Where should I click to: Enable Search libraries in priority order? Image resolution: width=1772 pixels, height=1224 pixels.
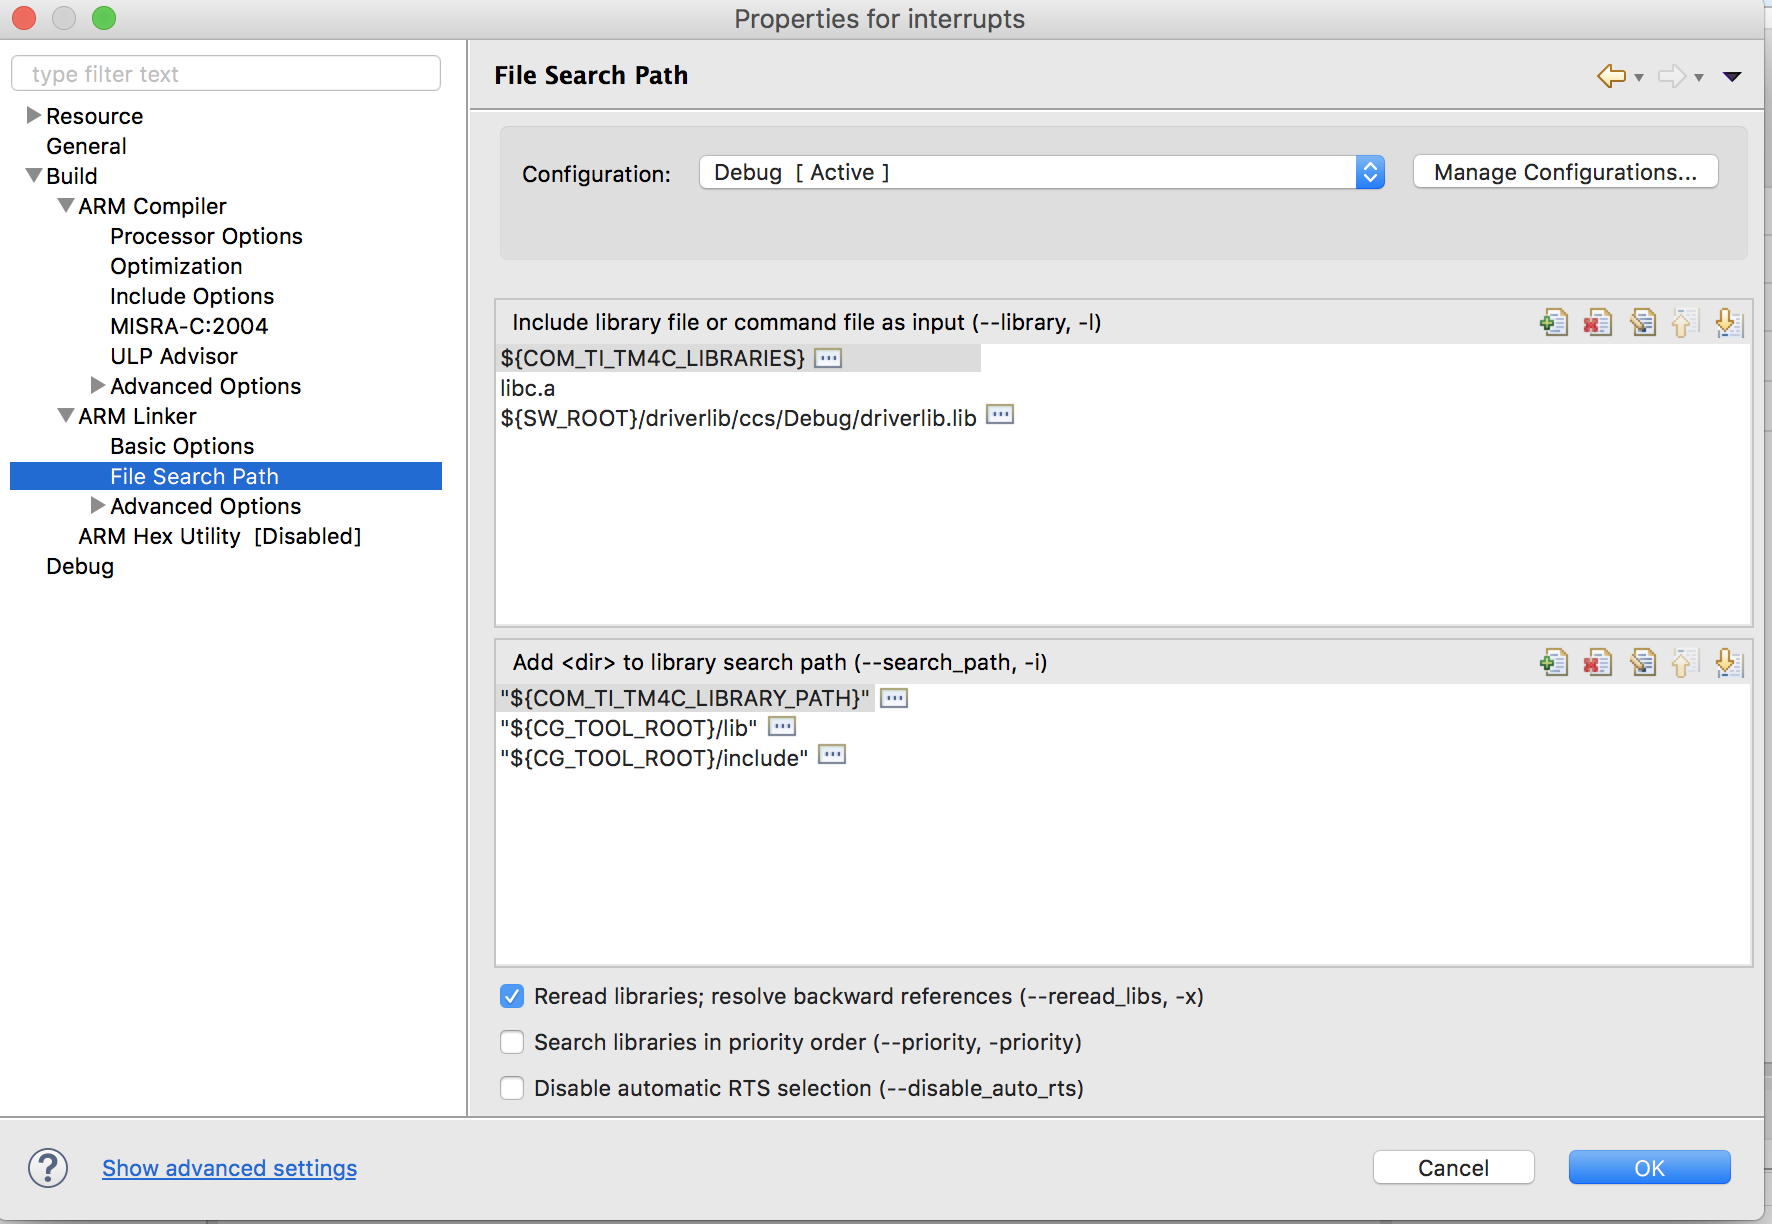(512, 1042)
